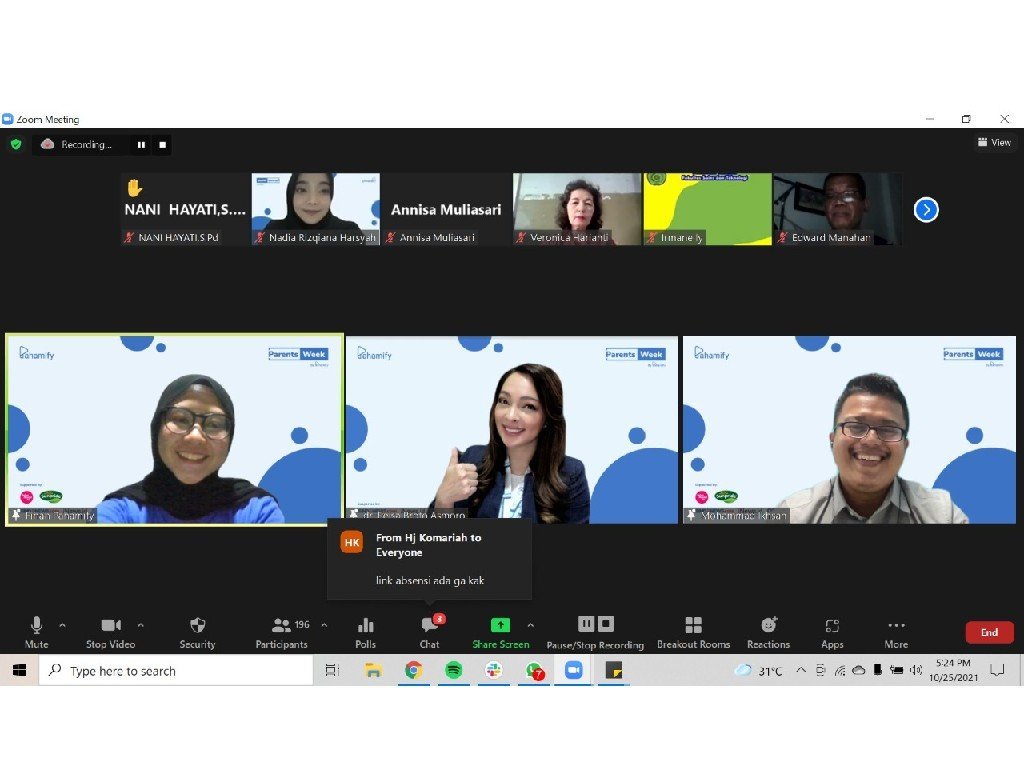1024x768 pixels.
Task: Show next page of participant thumbnails
Action: tap(926, 210)
